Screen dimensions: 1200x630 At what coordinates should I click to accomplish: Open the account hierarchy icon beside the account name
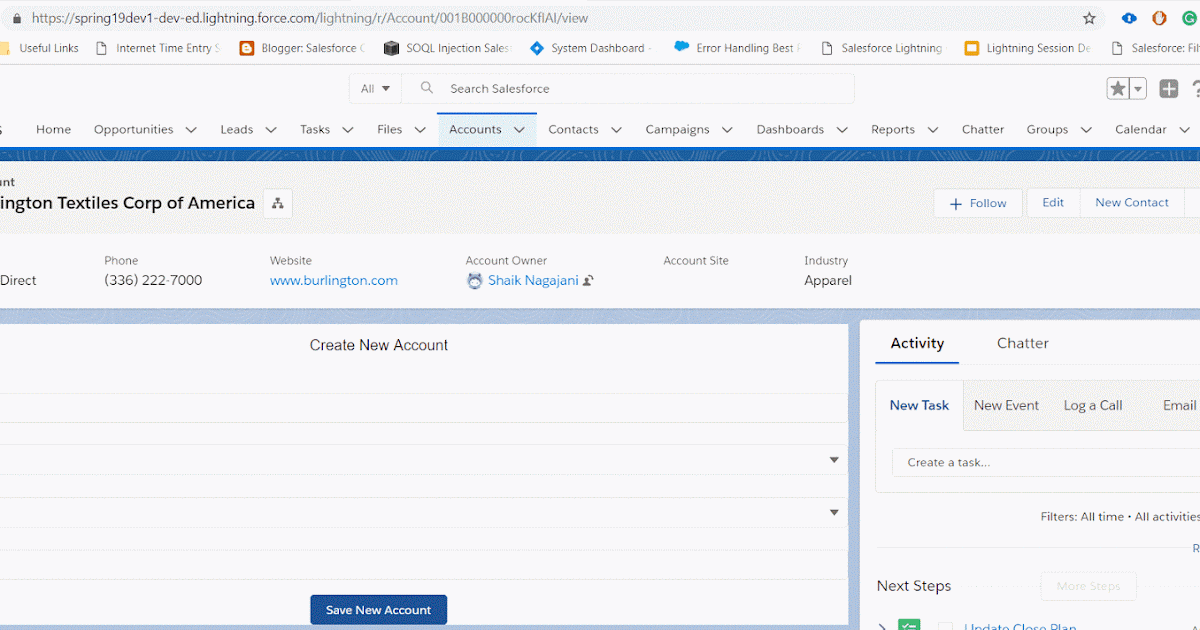coord(277,202)
